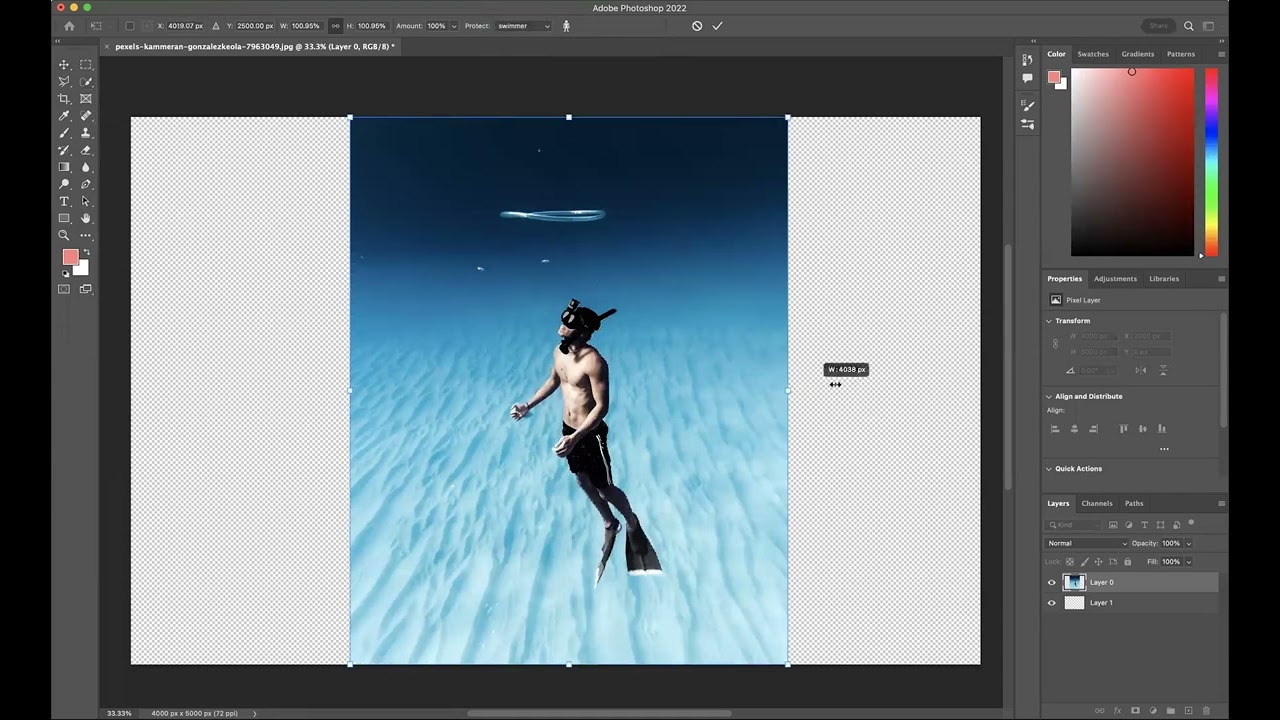Image resolution: width=1280 pixels, height=720 pixels.
Task: Switch to the Swatches tab
Action: (x=1093, y=54)
